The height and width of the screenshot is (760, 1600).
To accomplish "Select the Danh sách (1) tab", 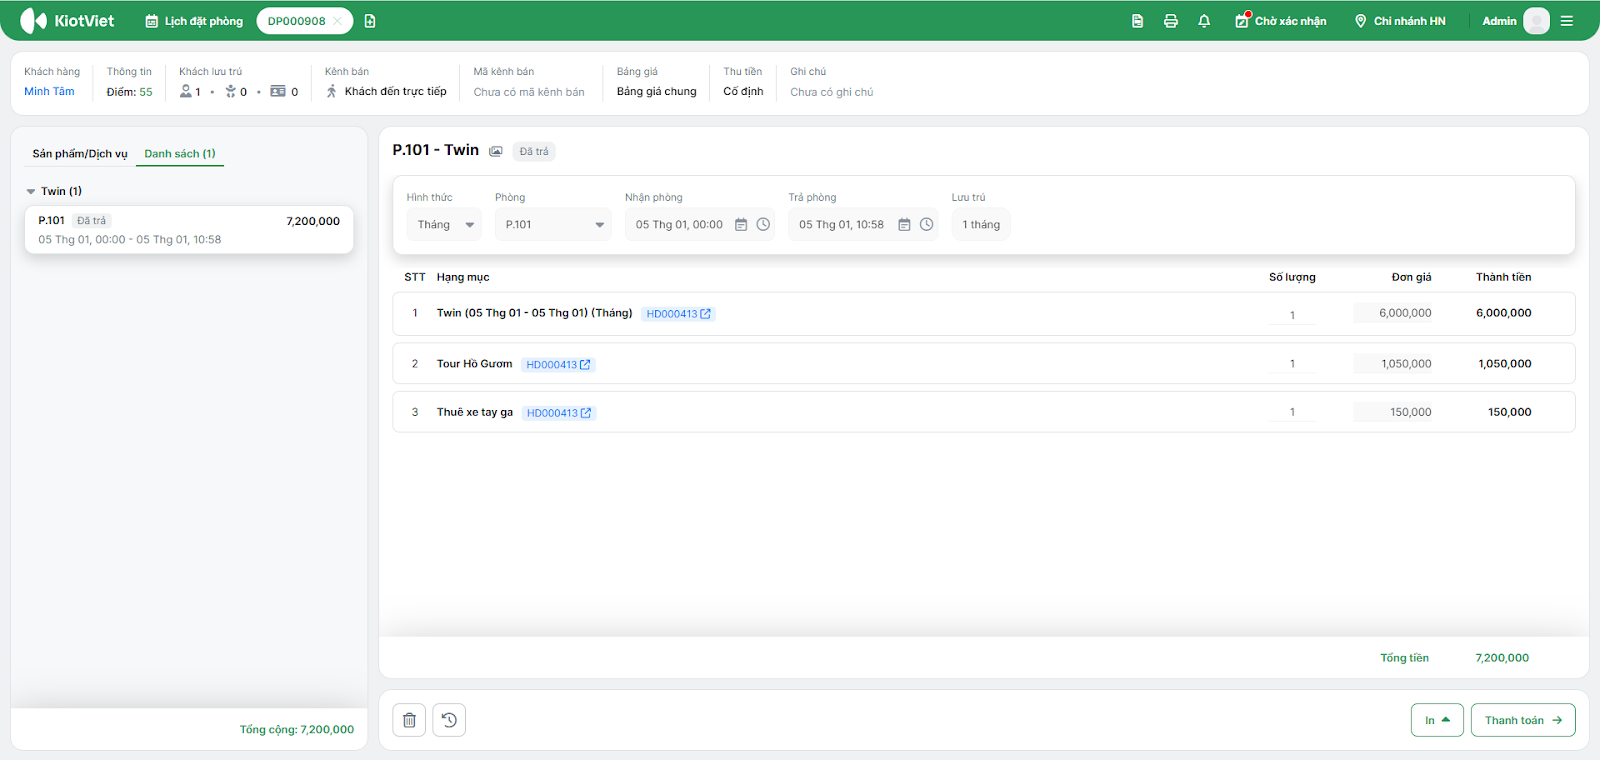I will click(x=180, y=154).
